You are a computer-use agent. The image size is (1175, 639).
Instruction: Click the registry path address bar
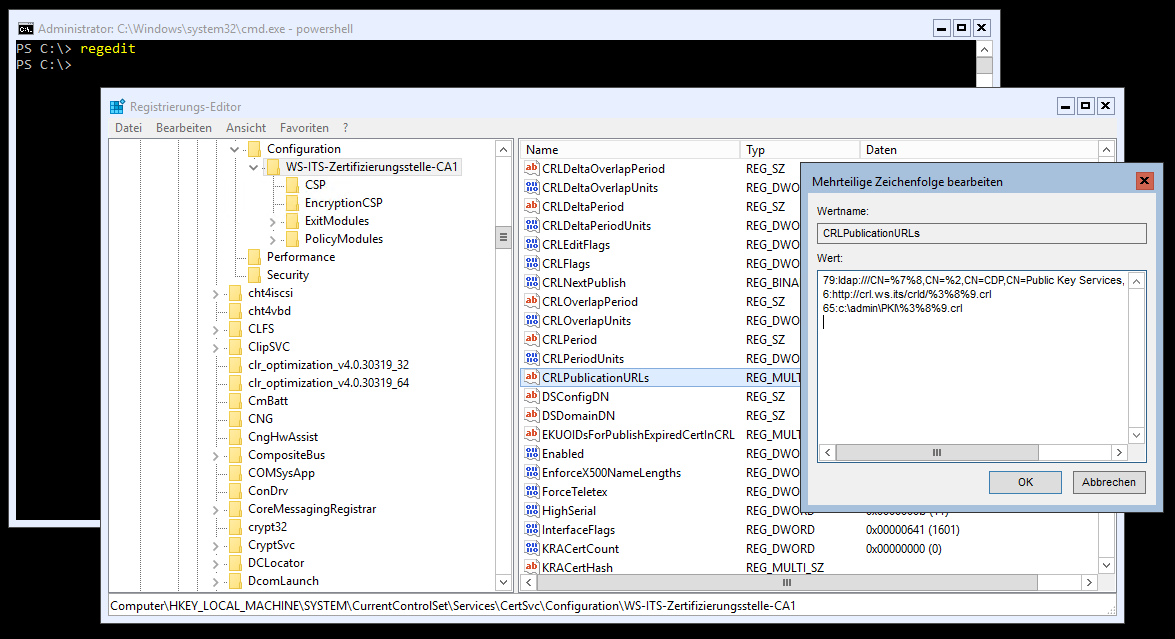click(x=612, y=606)
